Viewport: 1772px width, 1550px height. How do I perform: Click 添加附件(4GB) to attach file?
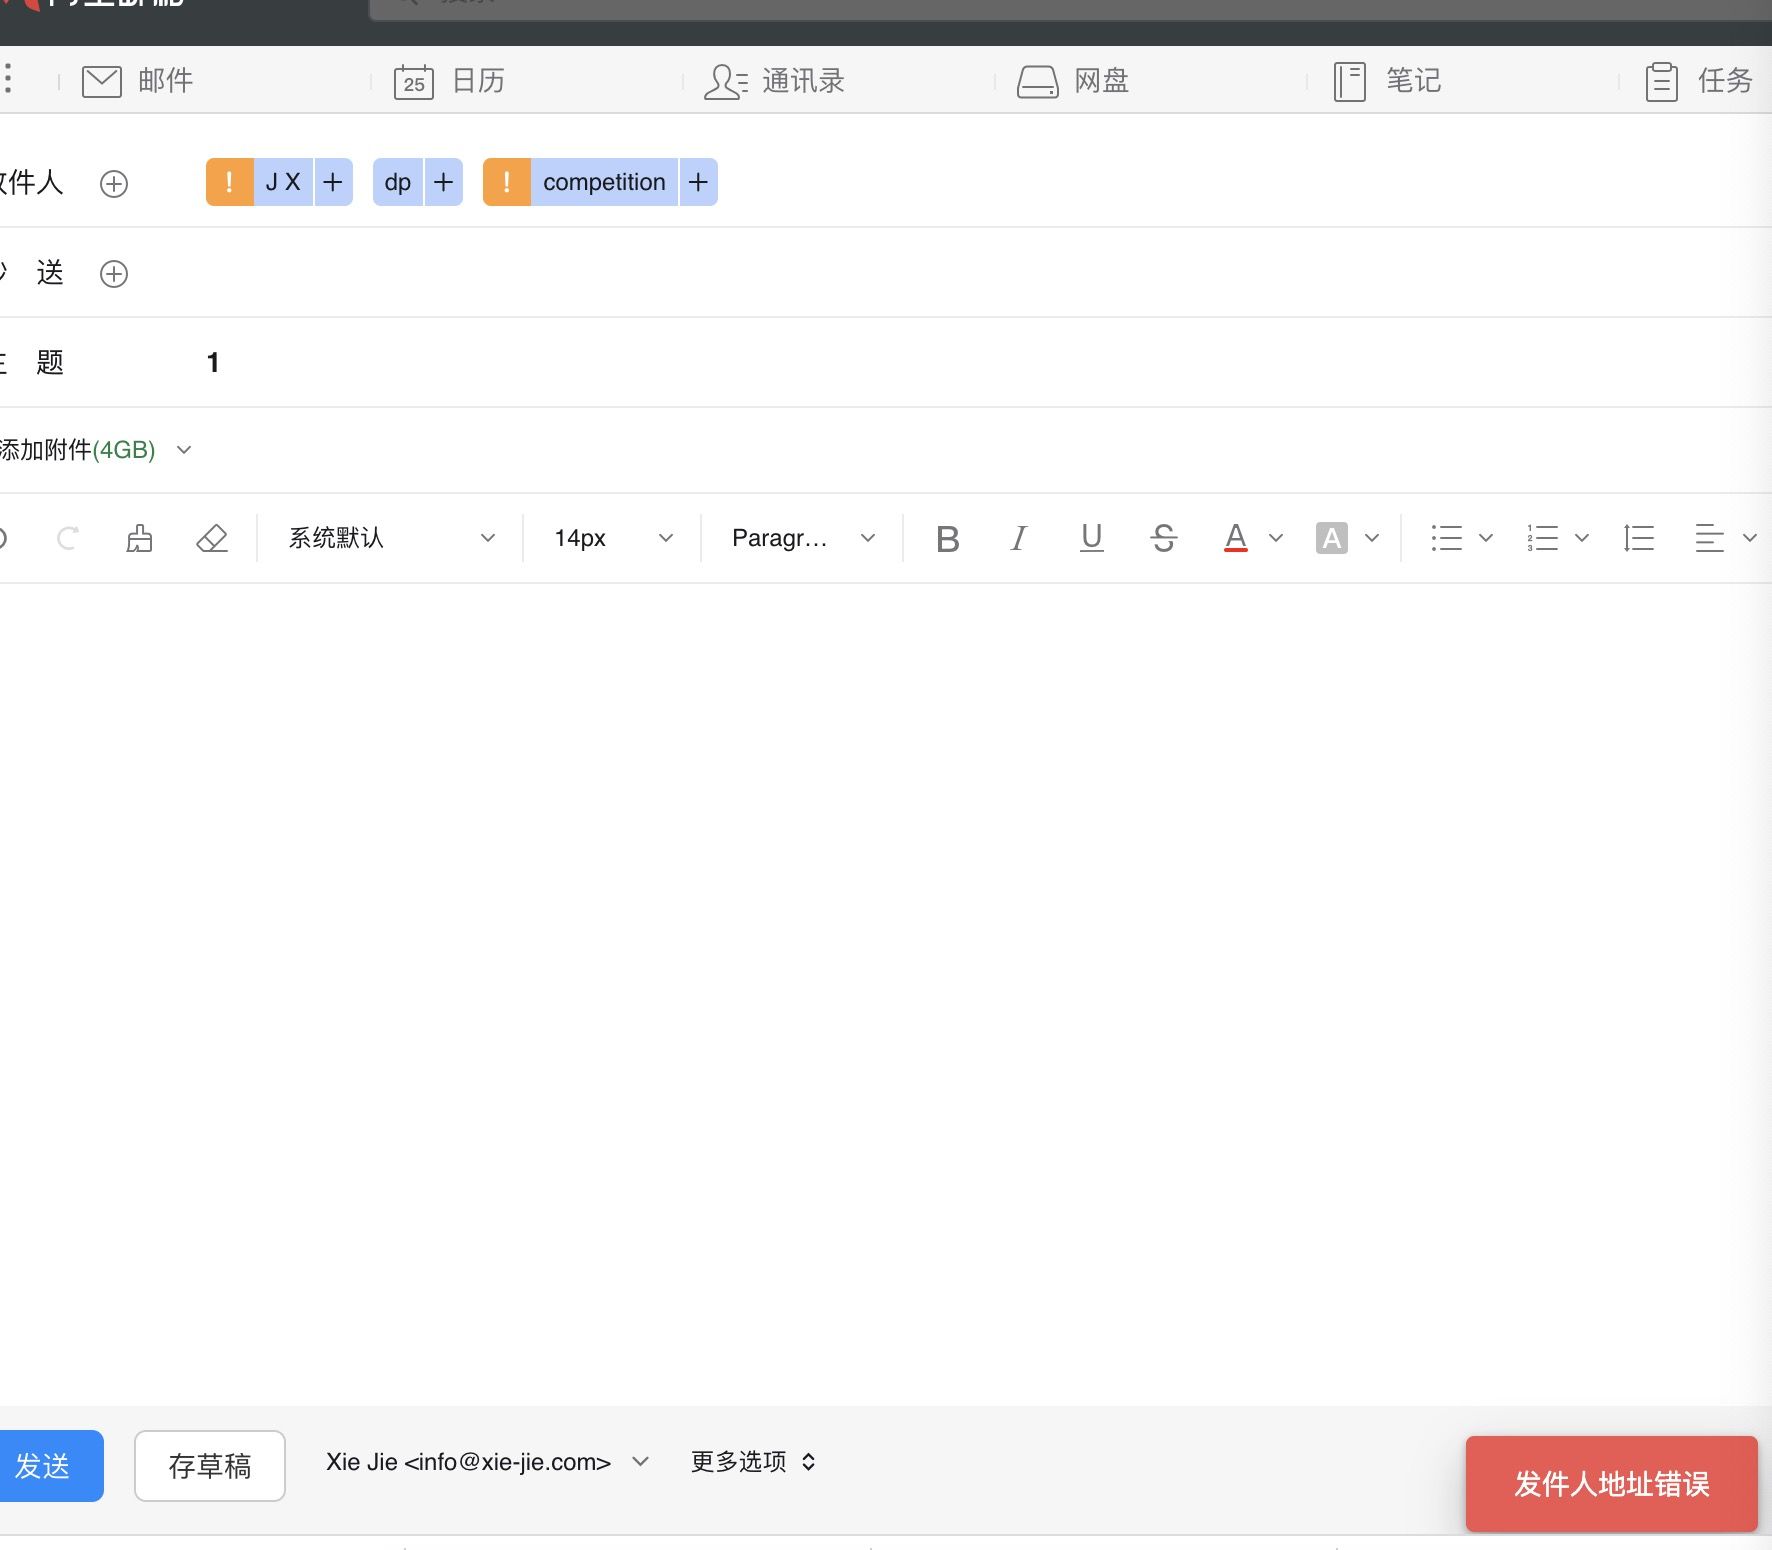(78, 450)
